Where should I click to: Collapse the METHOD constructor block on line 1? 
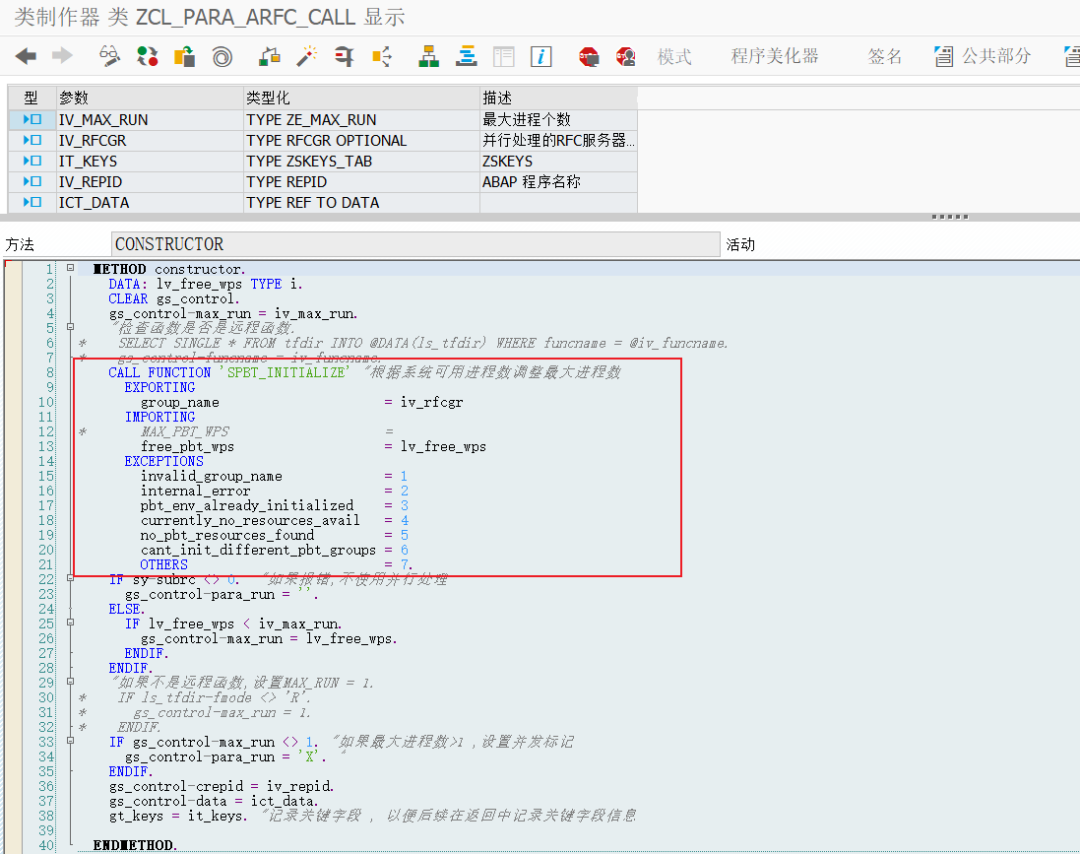coord(70,268)
